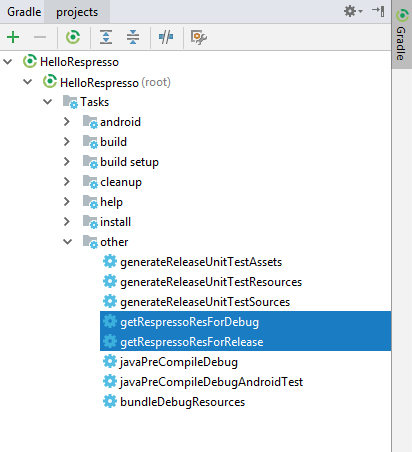This screenshot has height=452, width=412.
Task: Select the Gradle header tab
Action: tap(24, 12)
